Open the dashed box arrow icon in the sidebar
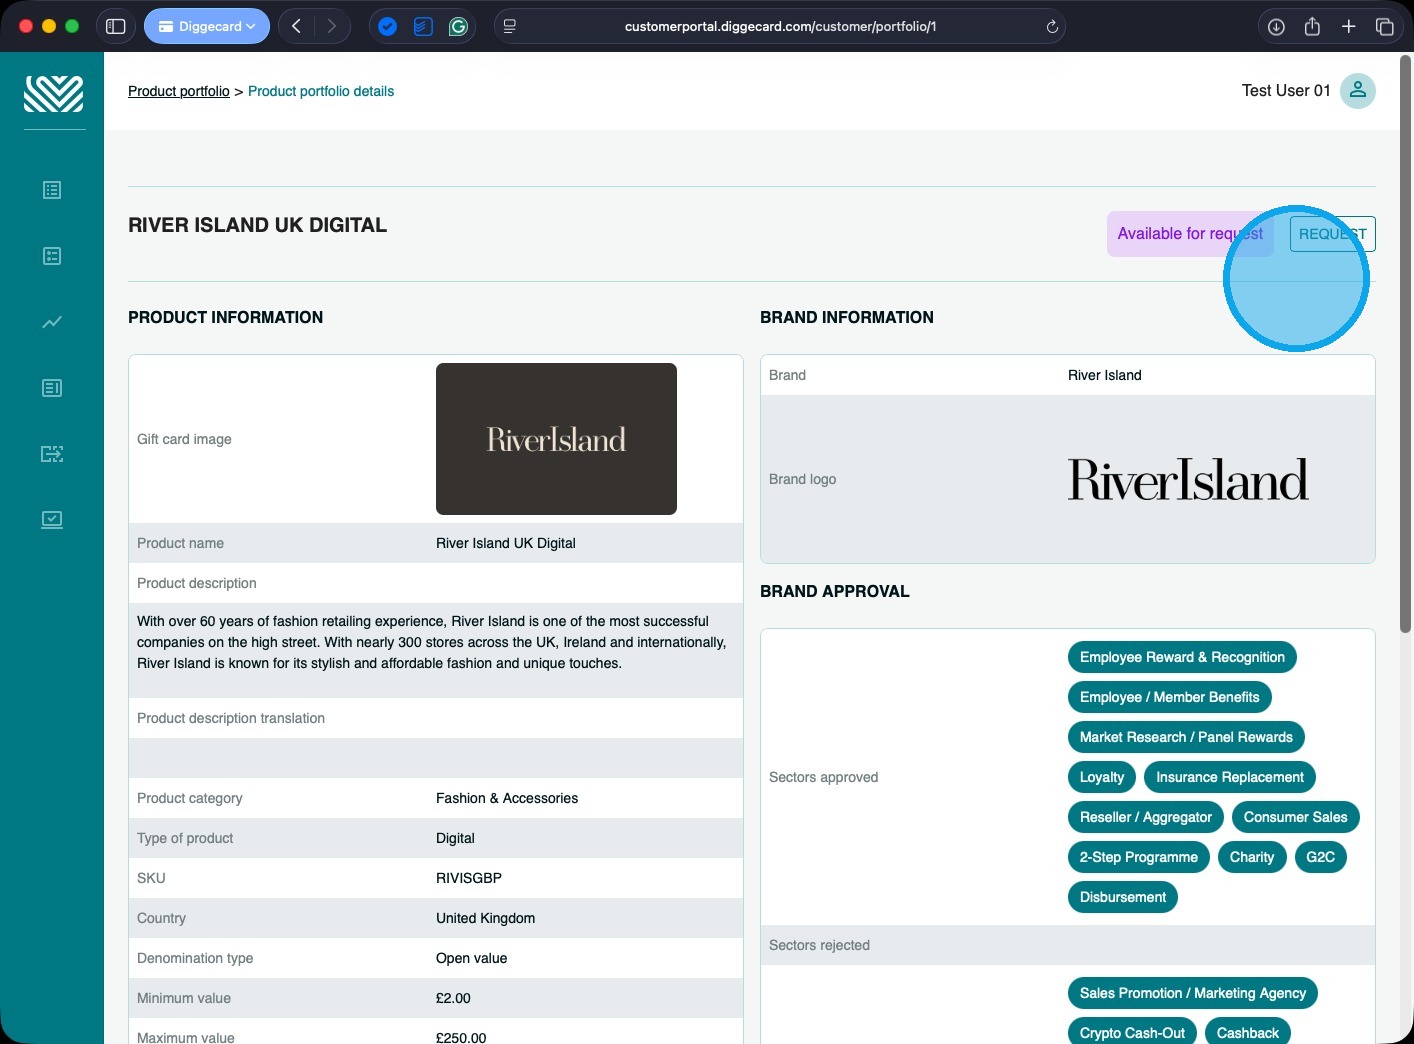This screenshot has width=1414, height=1044. (52, 454)
